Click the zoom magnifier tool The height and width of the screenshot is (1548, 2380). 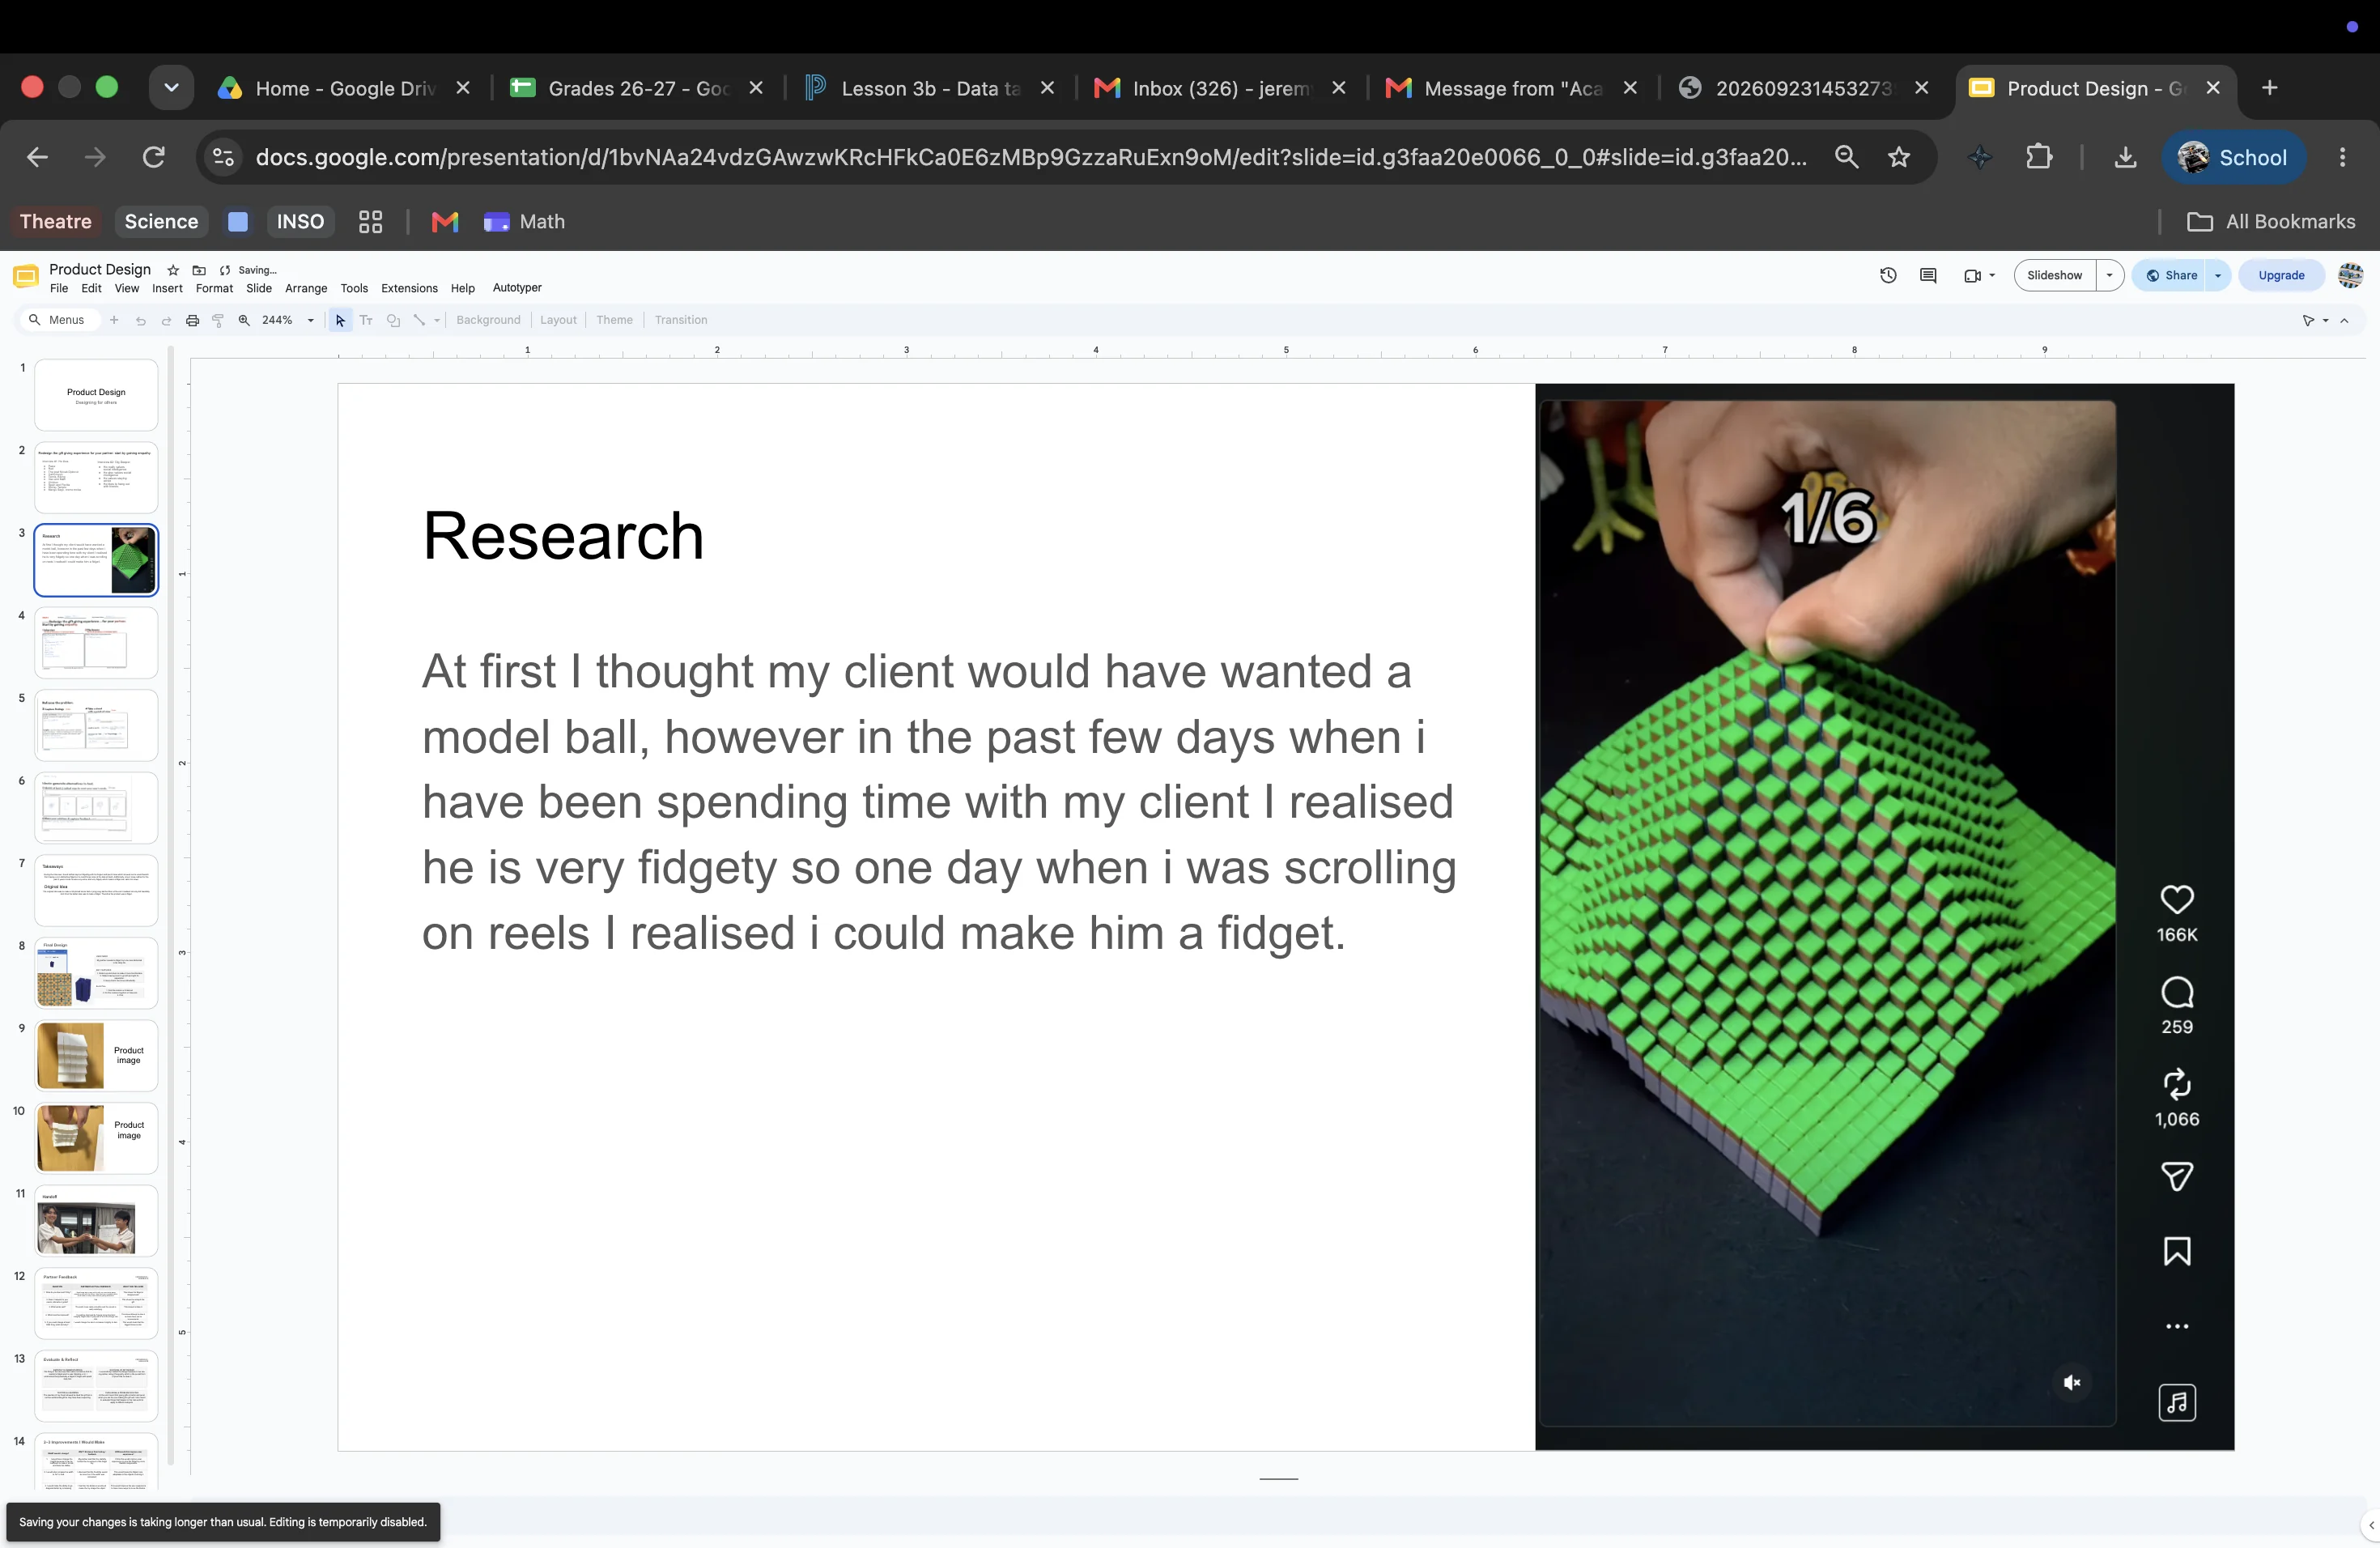pyautogui.click(x=244, y=320)
